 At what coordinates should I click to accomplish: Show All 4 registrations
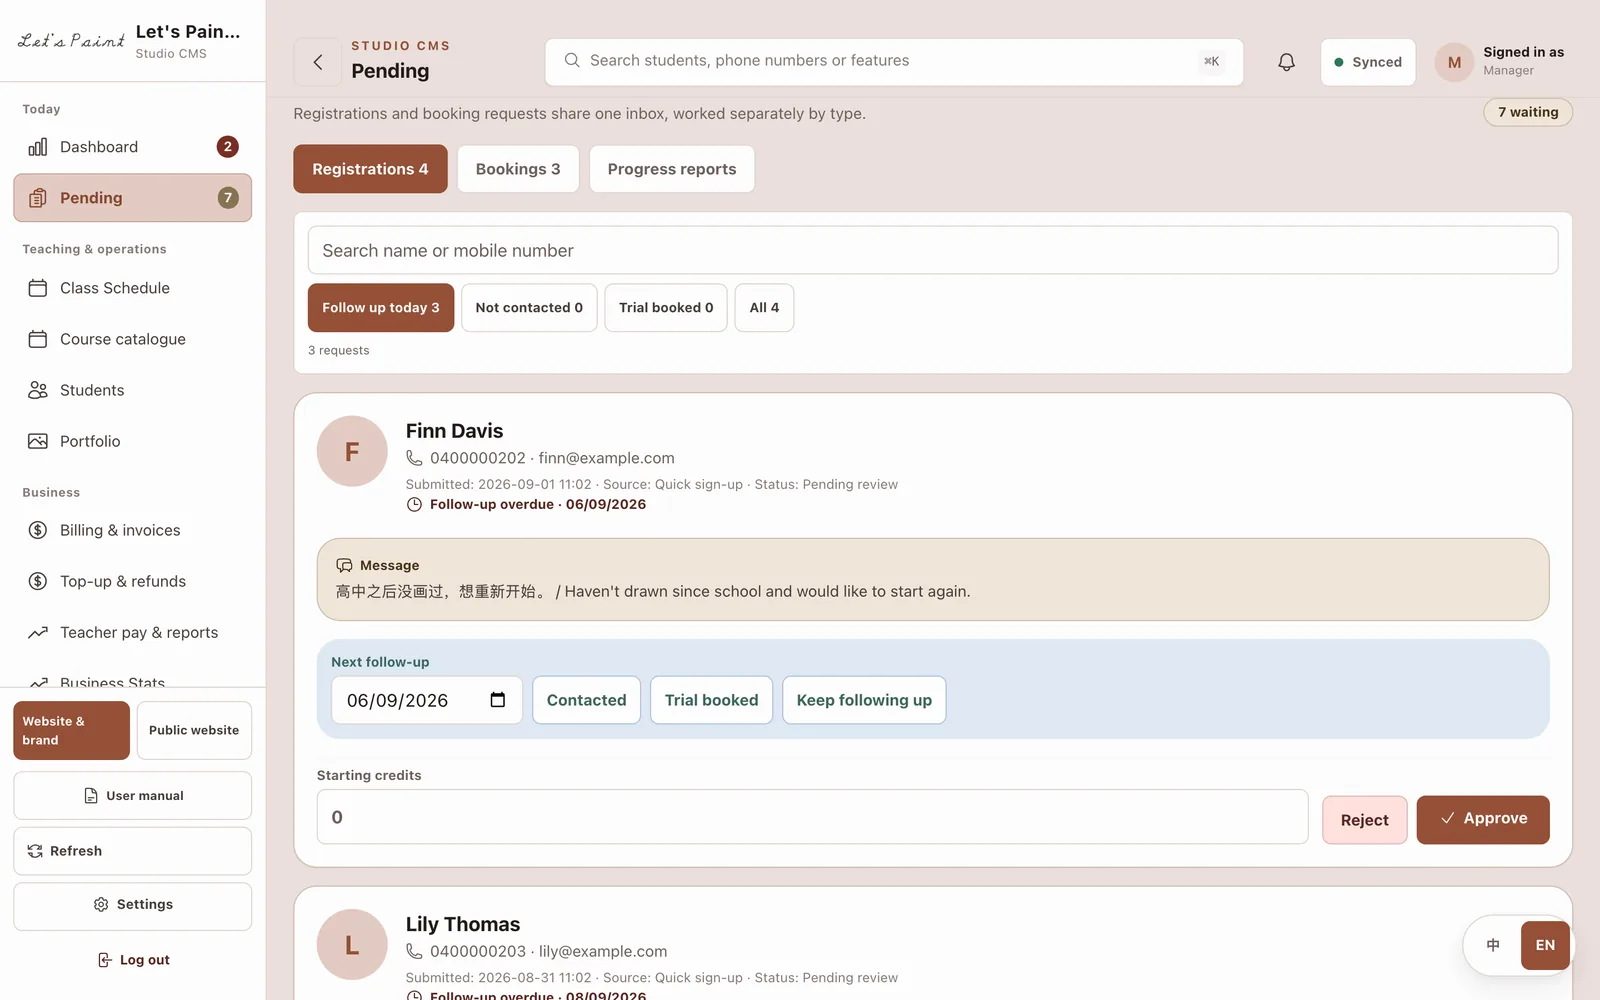[x=764, y=308]
